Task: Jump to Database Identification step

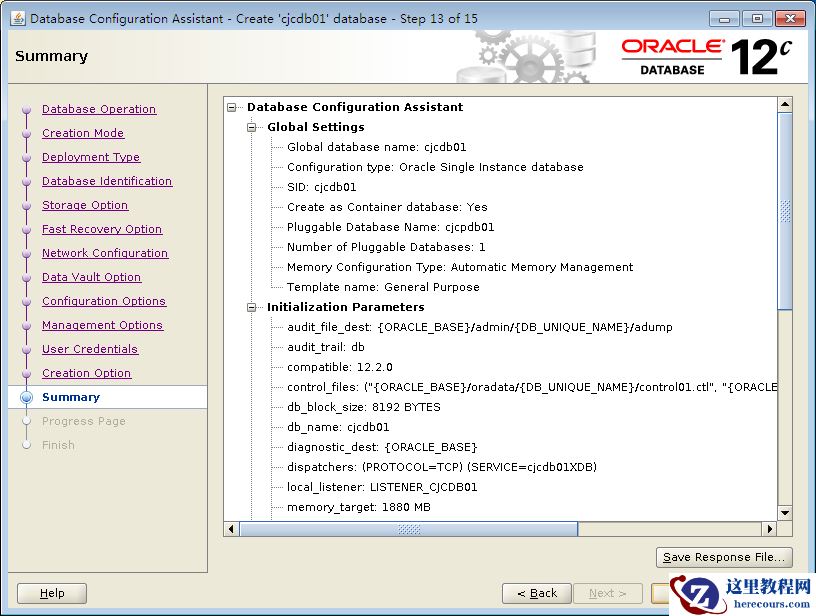Action: point(107,181)
